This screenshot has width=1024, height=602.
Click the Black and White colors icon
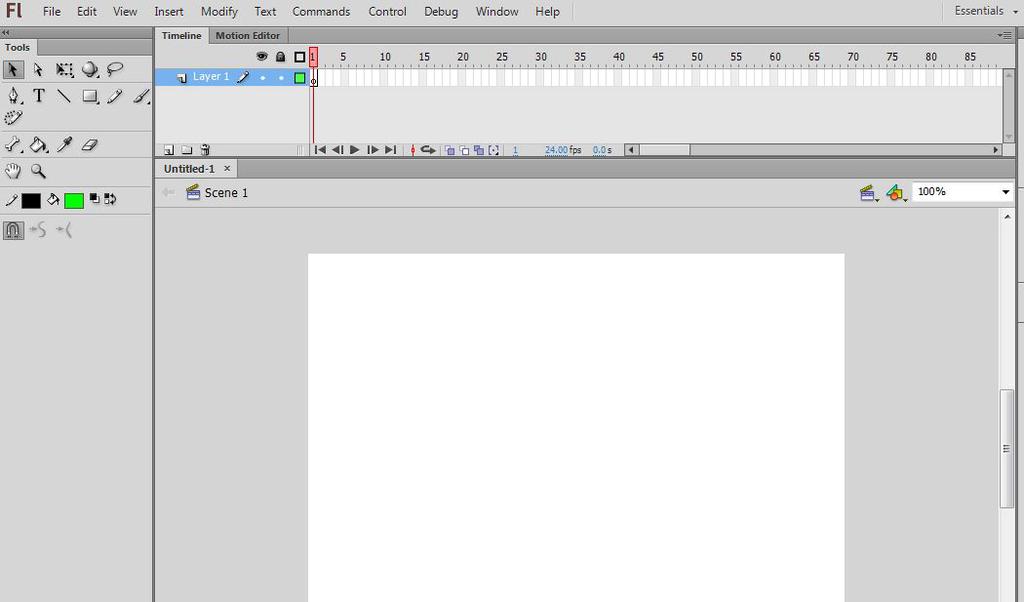click(95, 198)
